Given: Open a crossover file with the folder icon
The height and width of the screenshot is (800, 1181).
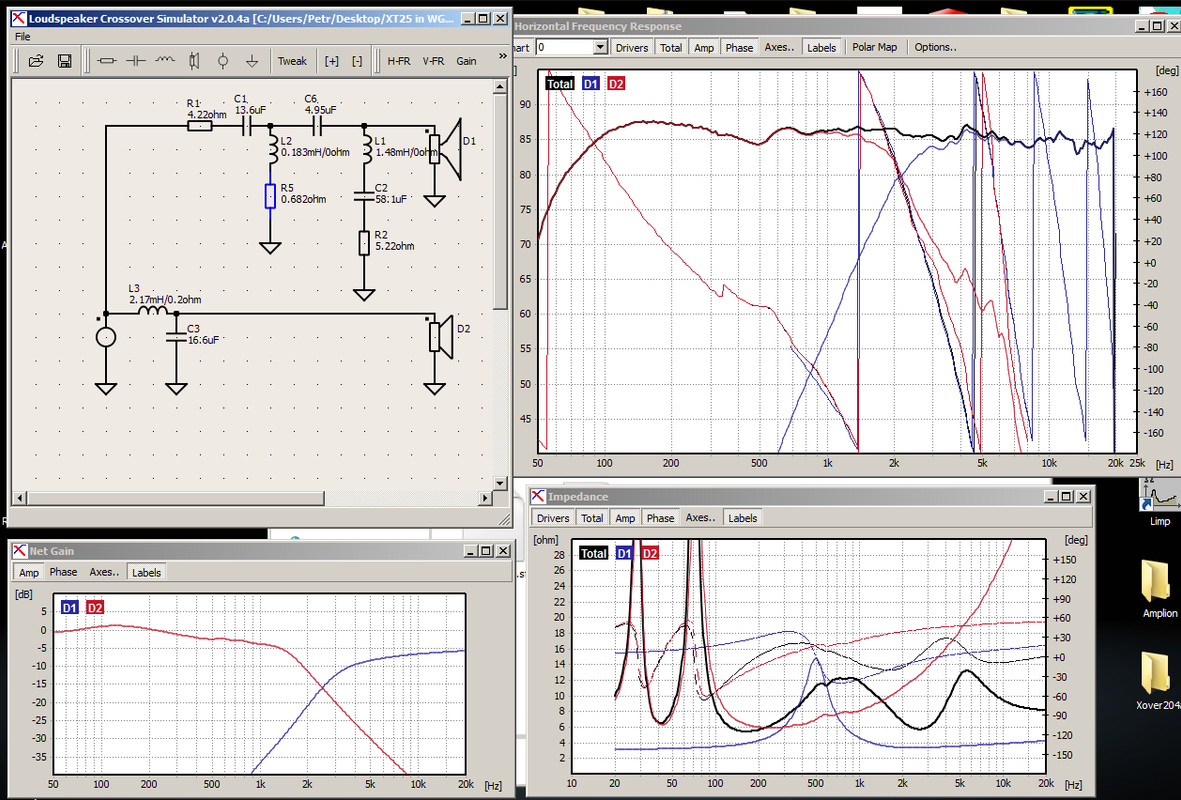Looking at the screenshot, I should [x=36, y=61].
